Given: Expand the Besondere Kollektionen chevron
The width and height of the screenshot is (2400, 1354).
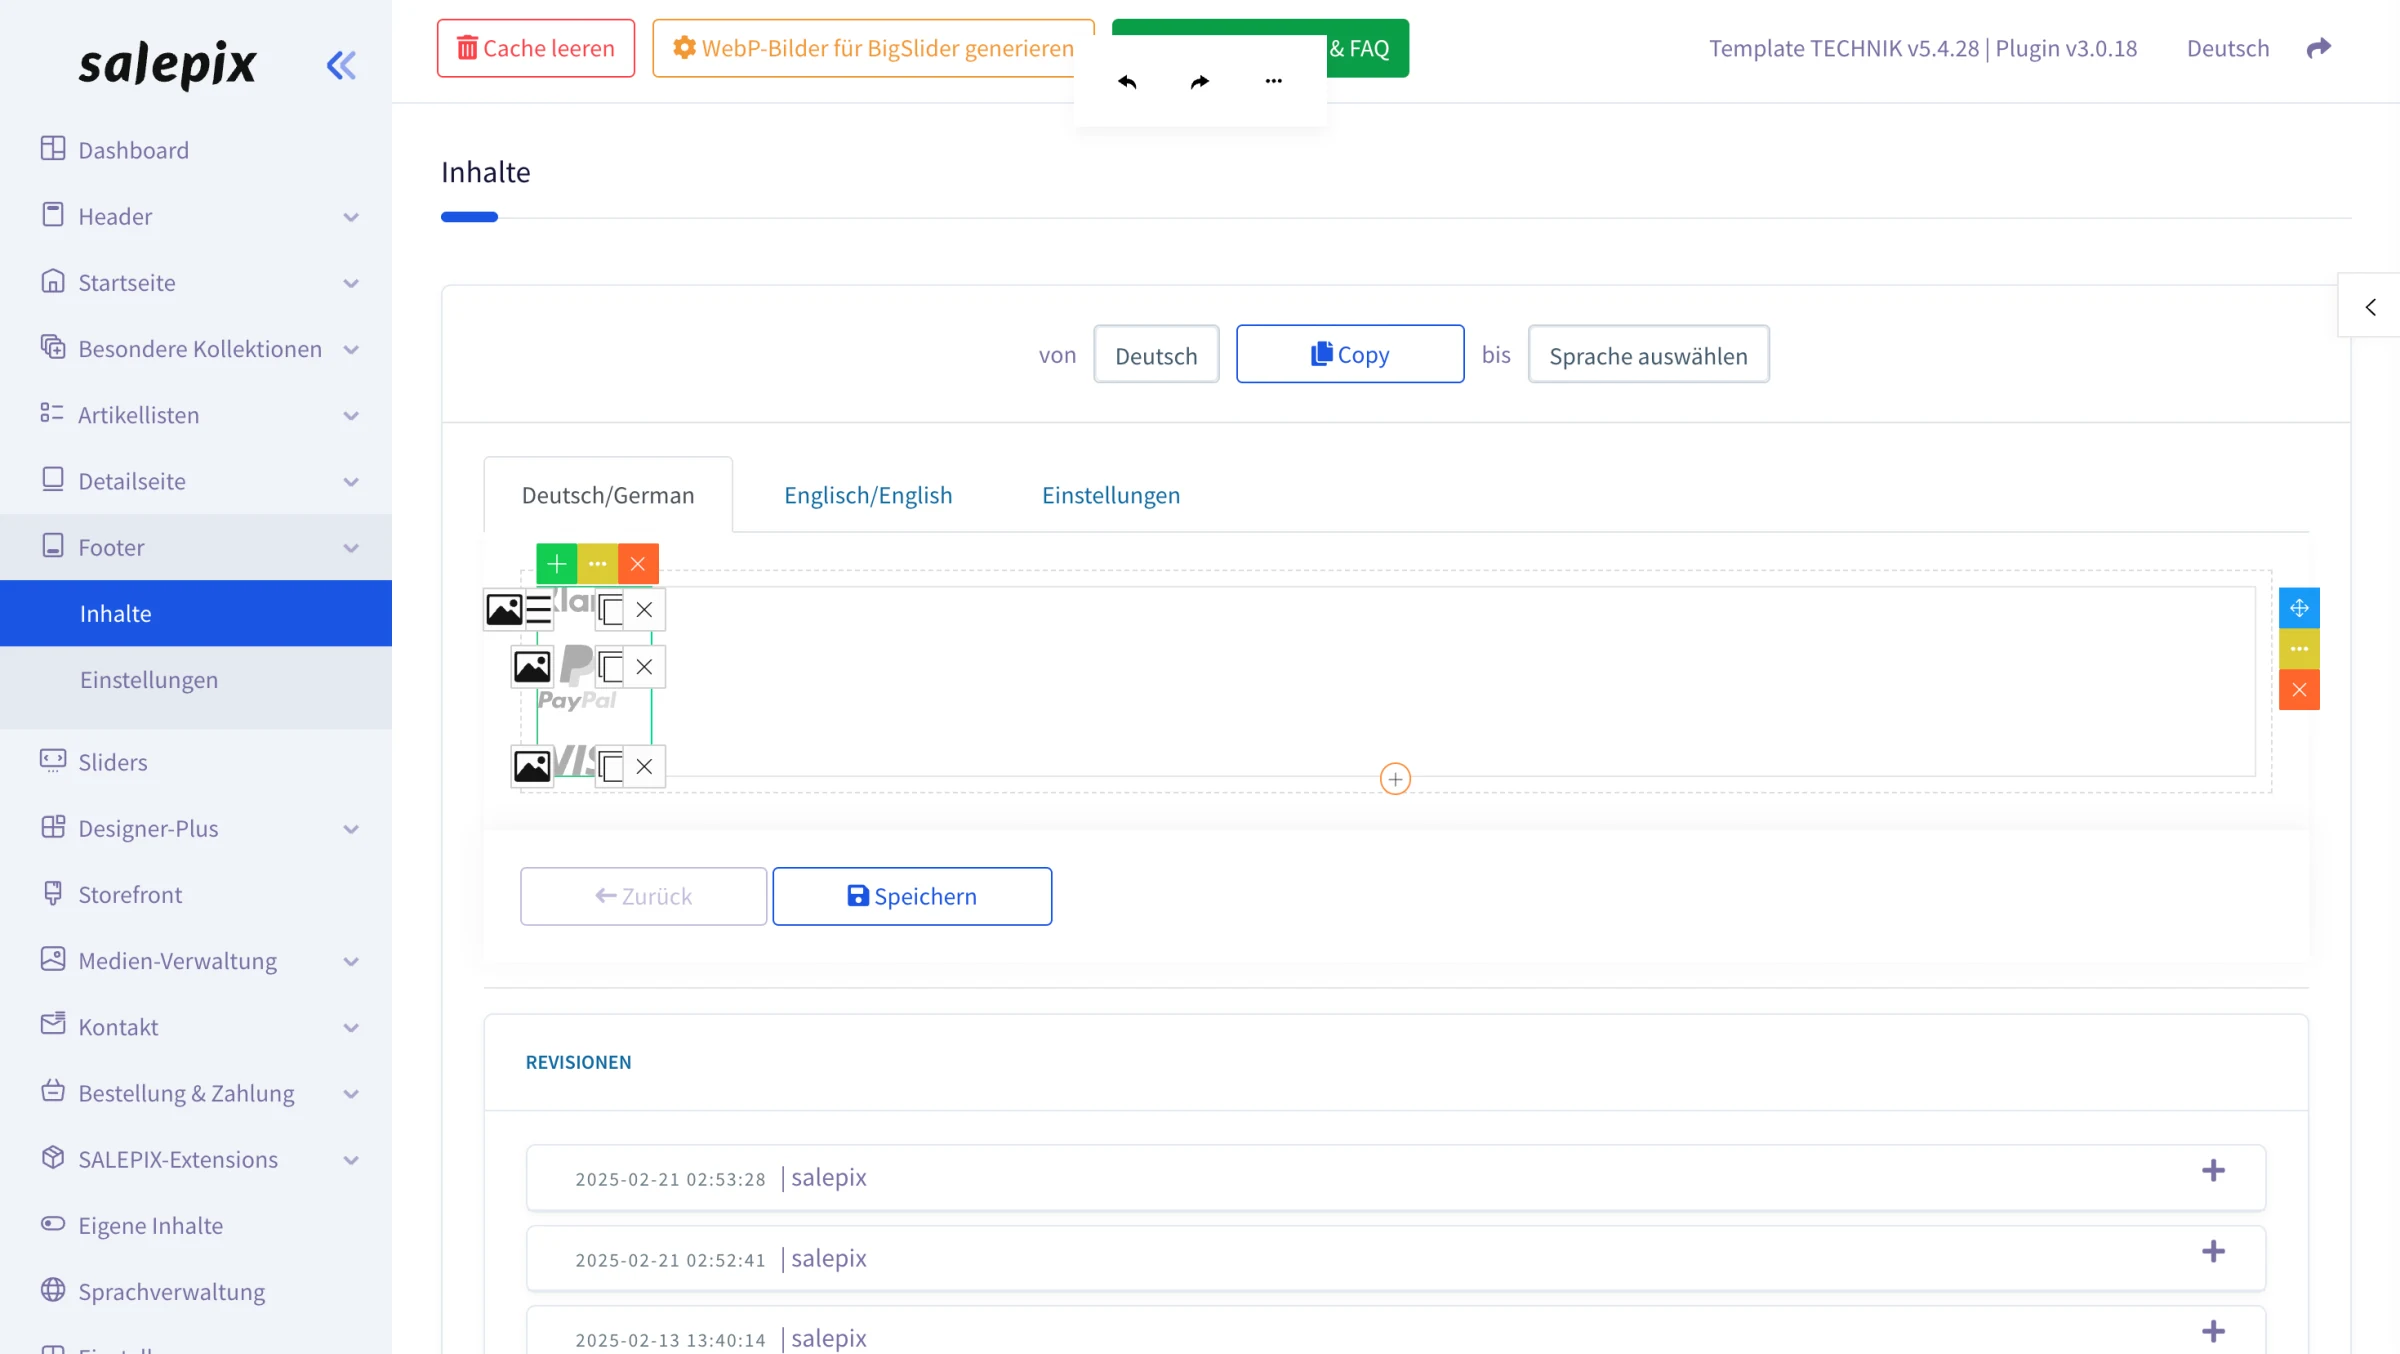Looking at the screenshot, I should (x=351, y=349).
